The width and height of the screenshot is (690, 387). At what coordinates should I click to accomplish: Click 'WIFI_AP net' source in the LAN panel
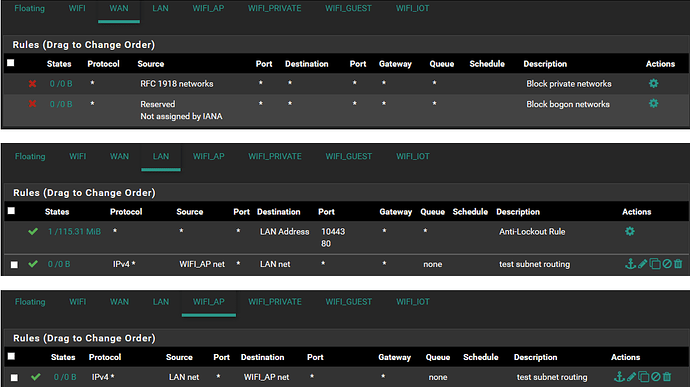[202, 264]
